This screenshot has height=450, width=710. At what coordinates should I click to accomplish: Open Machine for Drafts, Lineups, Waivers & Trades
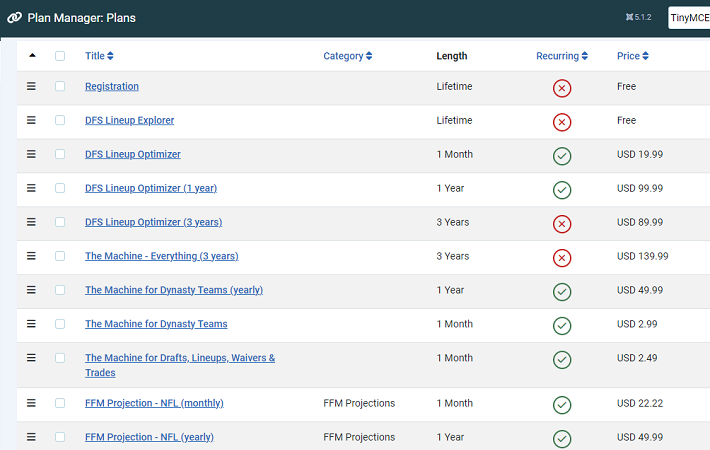(x=180, y=365)
